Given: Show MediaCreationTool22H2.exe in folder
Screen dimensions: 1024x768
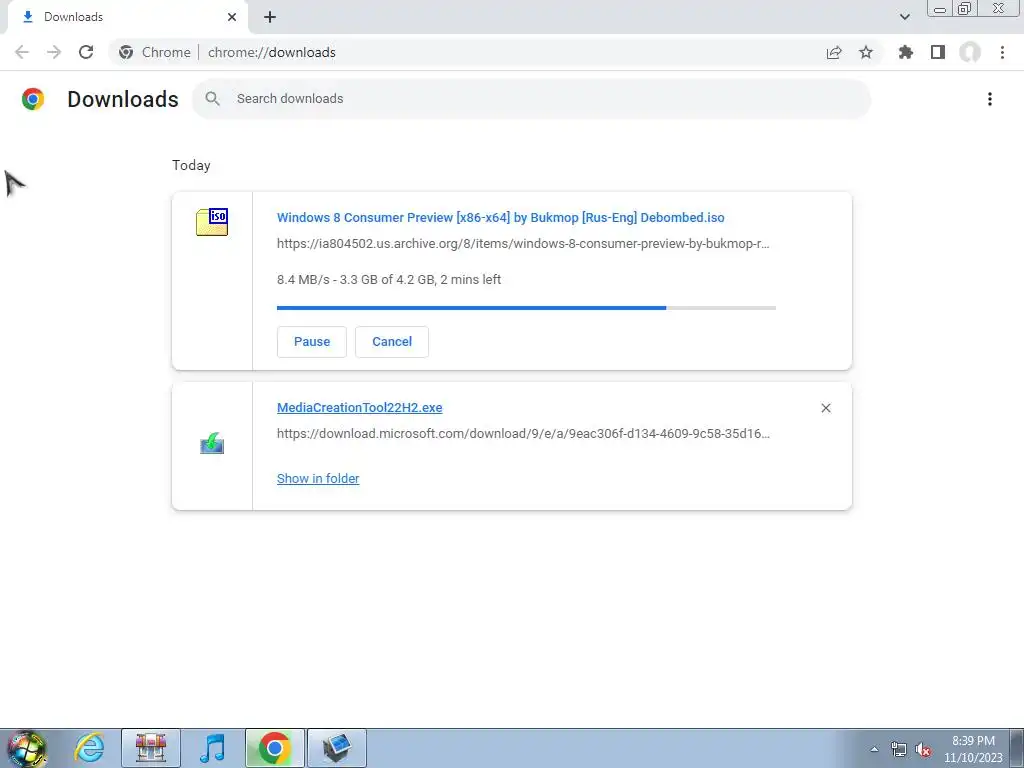Looking at the screenshot, I should 318,479.
